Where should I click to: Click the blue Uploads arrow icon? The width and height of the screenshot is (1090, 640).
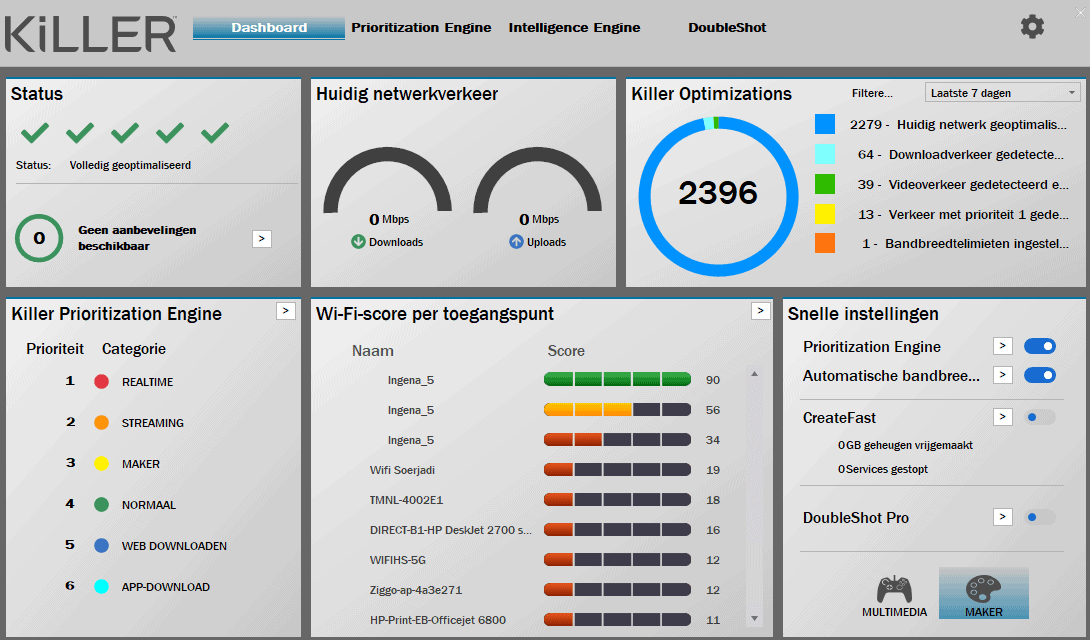tap(516, 242)
